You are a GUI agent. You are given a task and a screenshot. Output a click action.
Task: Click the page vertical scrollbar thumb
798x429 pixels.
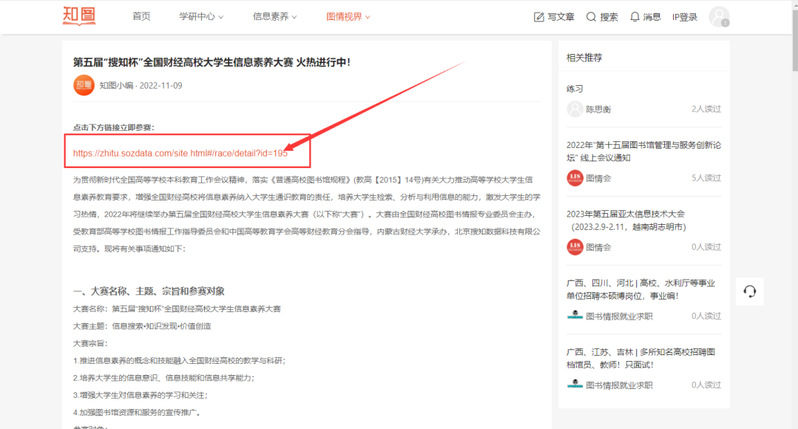click(x=795, y=41)
